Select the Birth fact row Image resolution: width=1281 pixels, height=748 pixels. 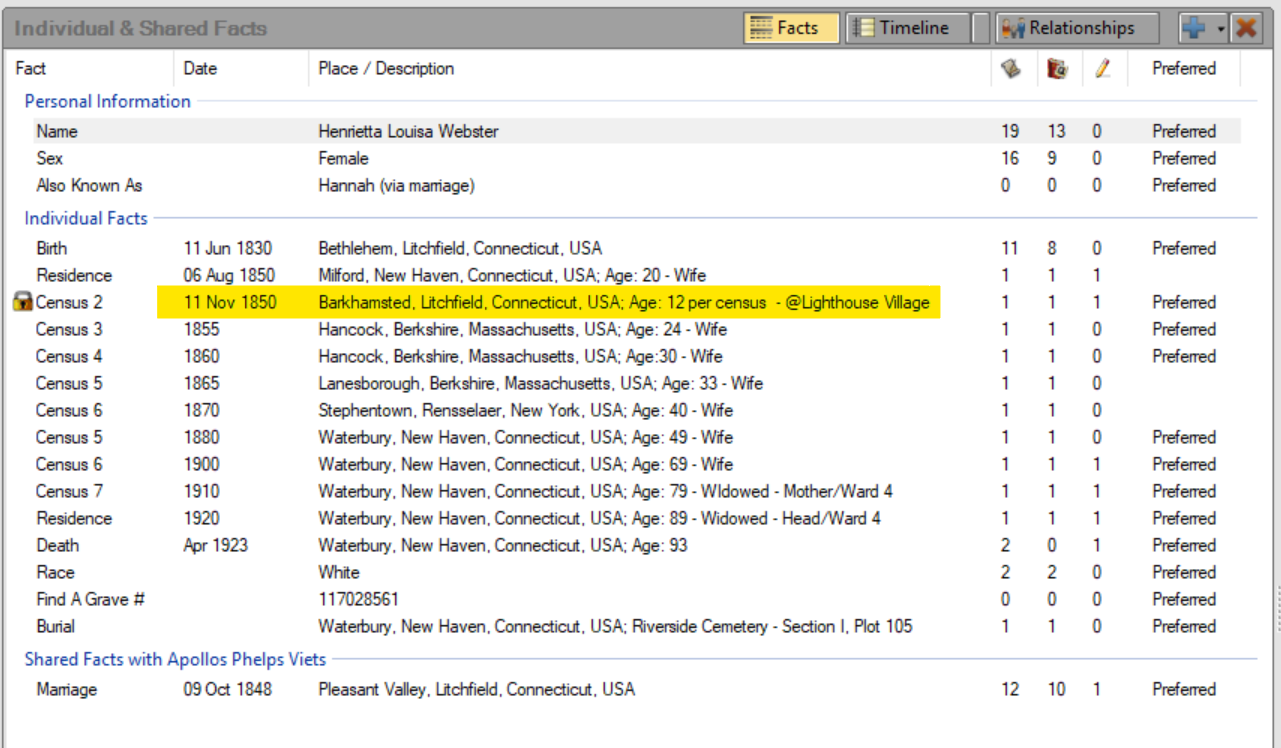pyautogui.click(x=52, y=248)
